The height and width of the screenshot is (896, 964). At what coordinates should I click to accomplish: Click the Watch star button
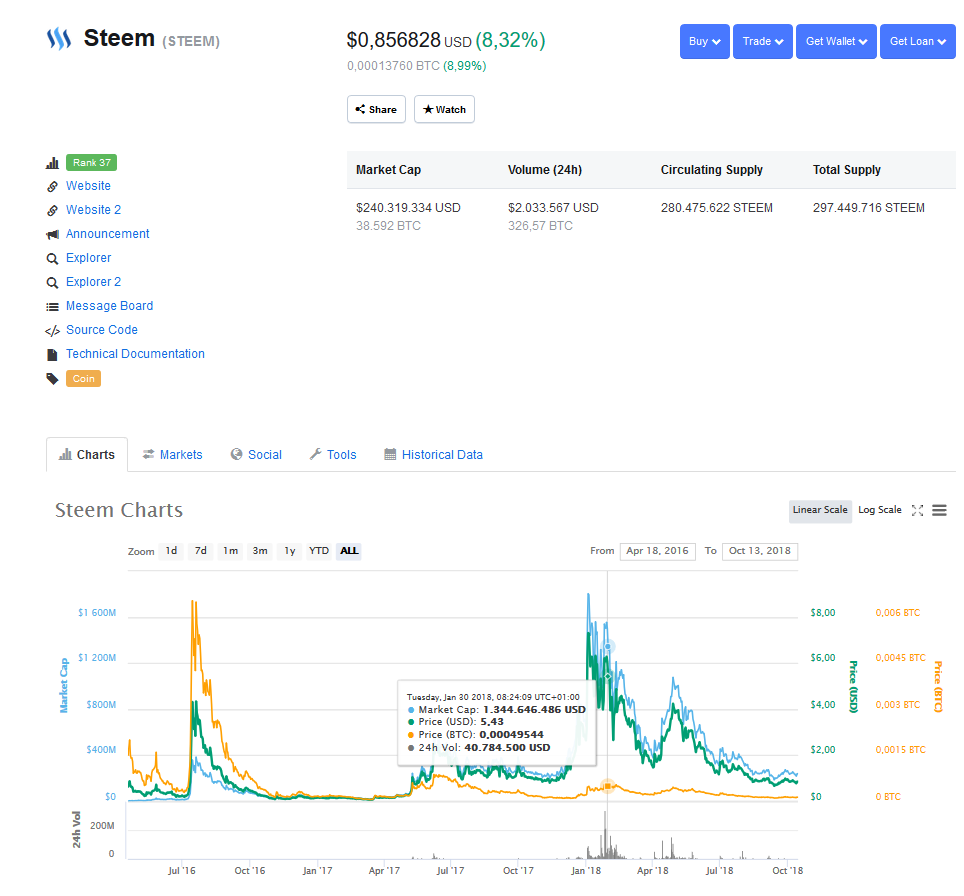pyautogui.click(x=444, y=109)
